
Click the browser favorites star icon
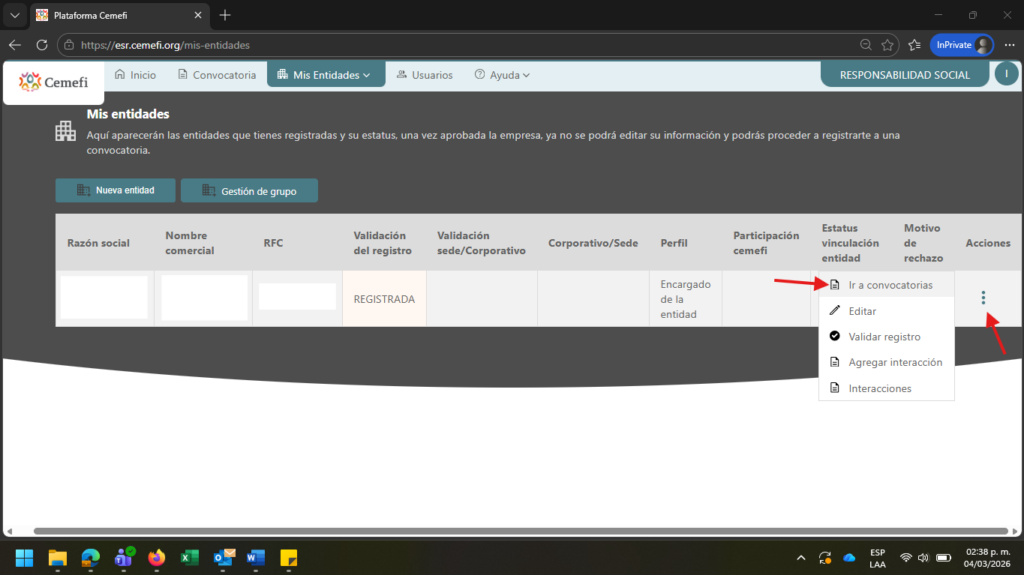887,45
